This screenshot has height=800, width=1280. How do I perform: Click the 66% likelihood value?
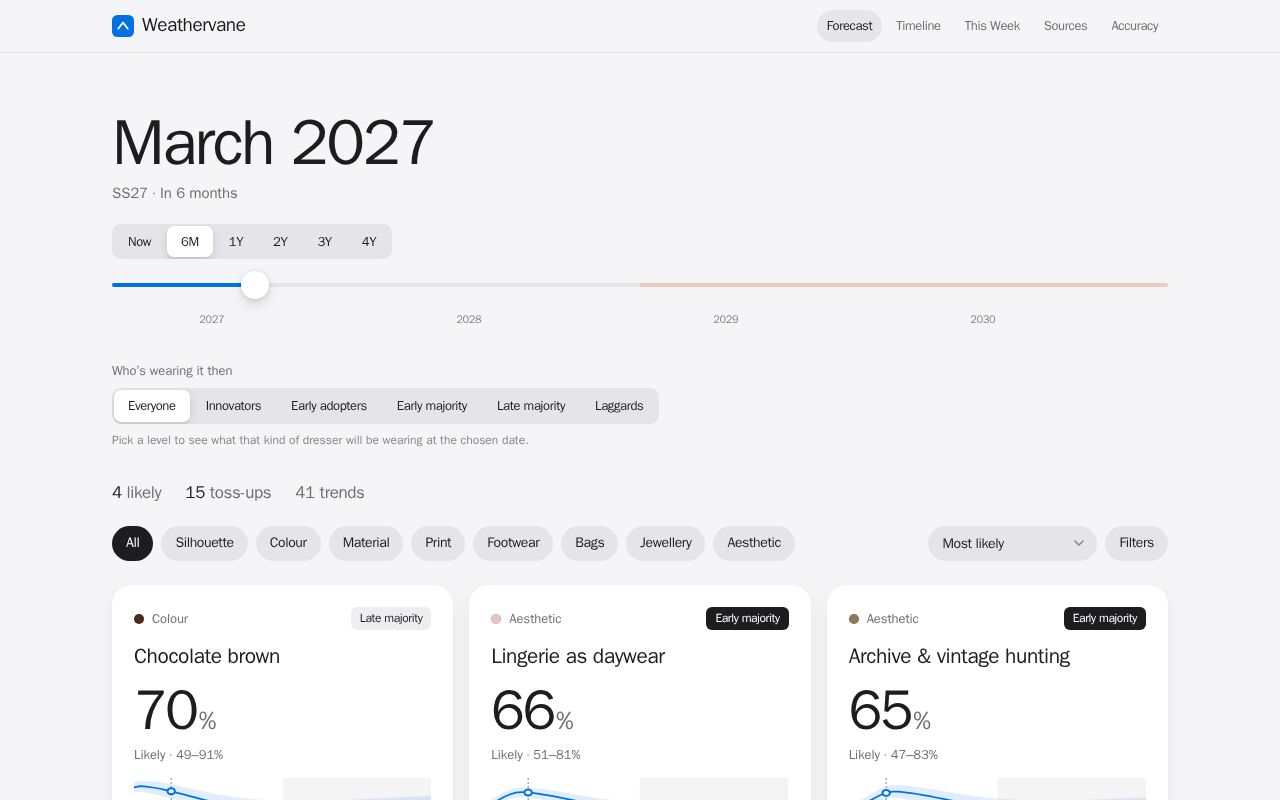532,711
